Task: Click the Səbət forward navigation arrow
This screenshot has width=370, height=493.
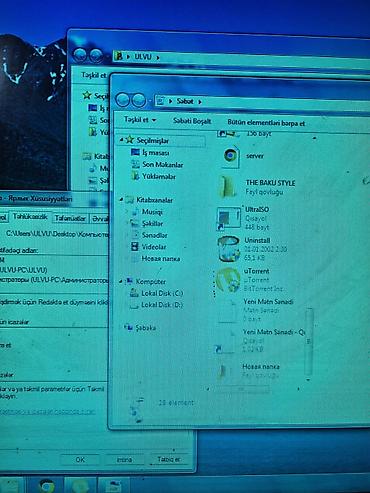Action: tap(139, 100)
